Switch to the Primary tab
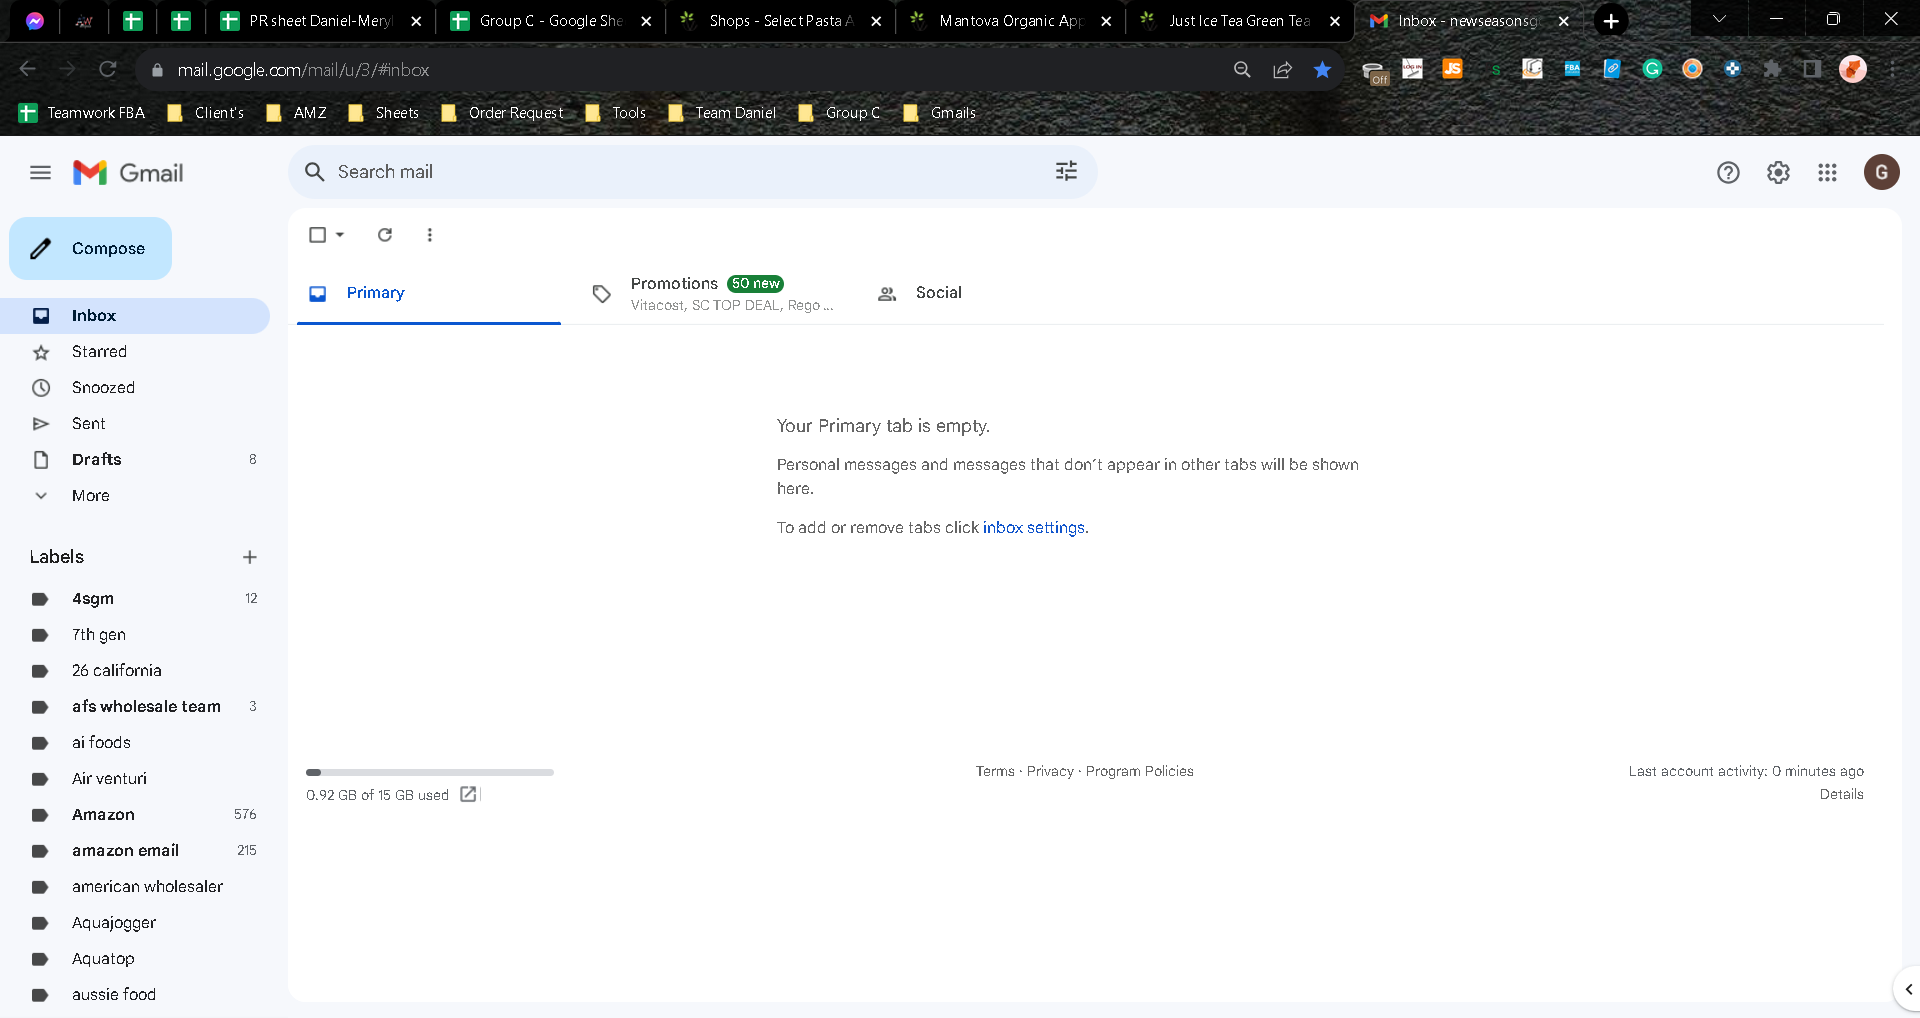 point(429,293)
